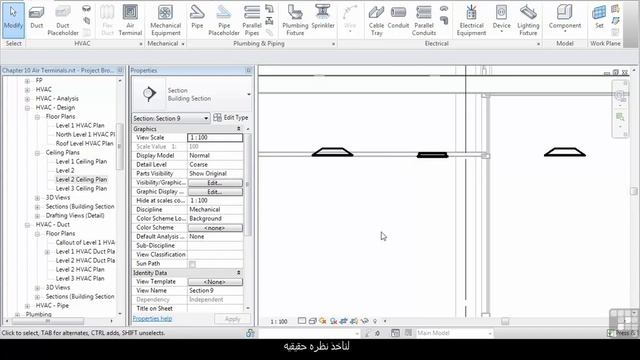Click the zoom icon on navigation bar
Screen dimensions: 640x360
click(x=620, y=118)
